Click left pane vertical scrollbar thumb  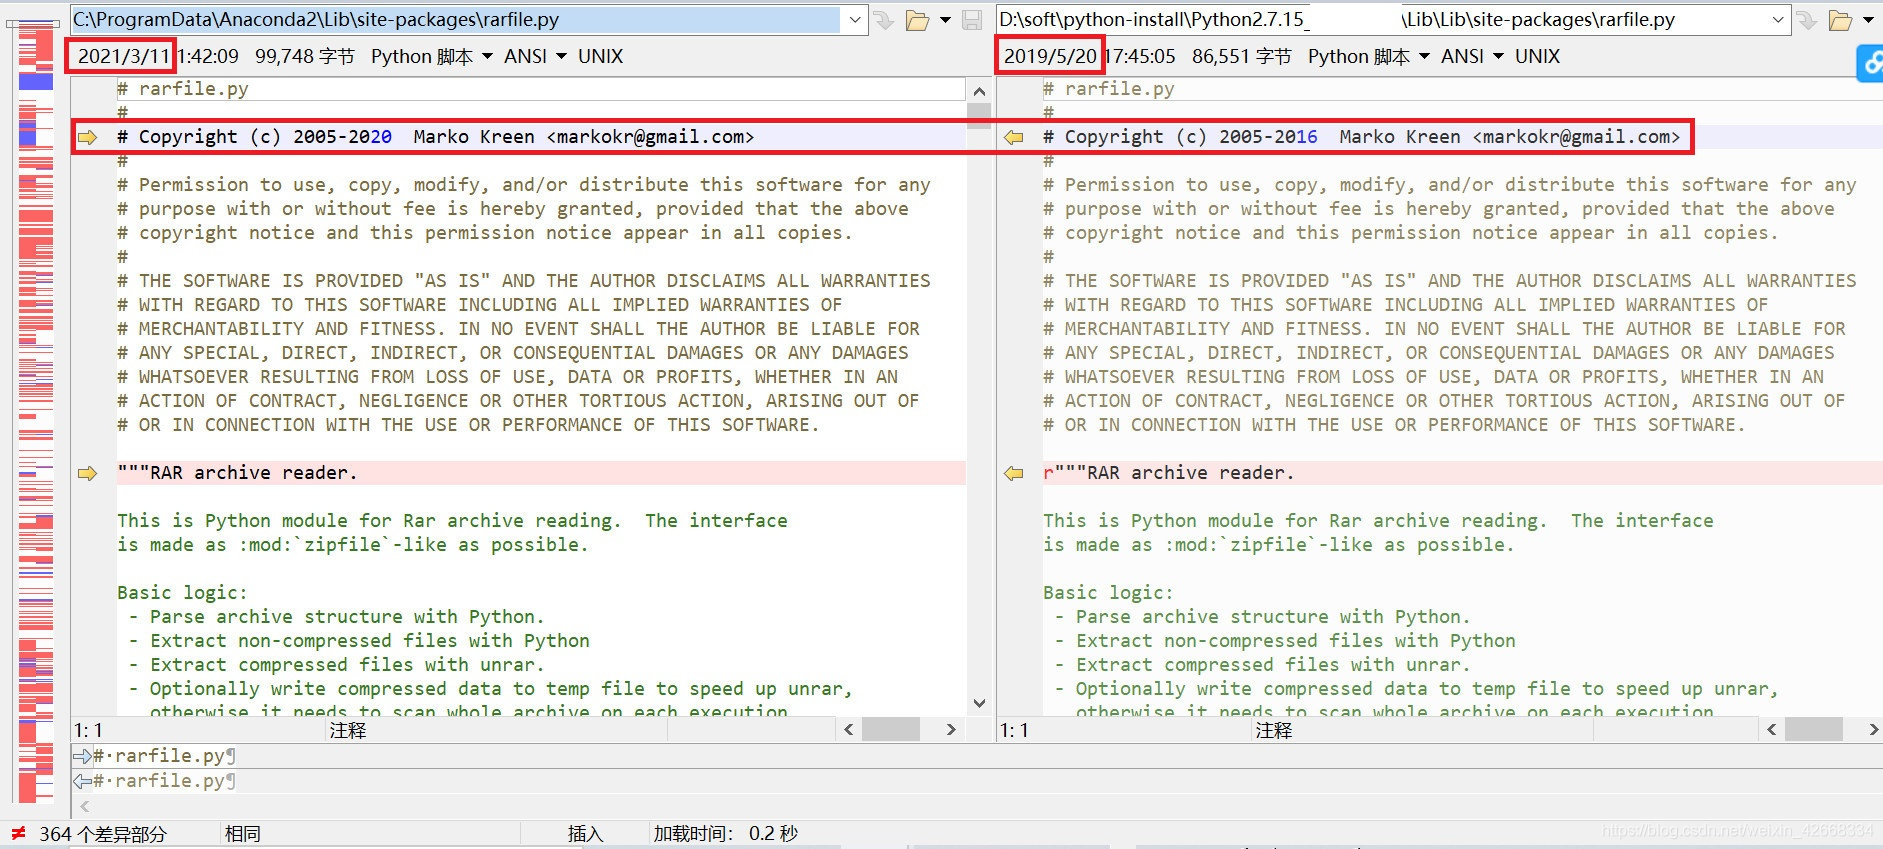pos(979,116)
